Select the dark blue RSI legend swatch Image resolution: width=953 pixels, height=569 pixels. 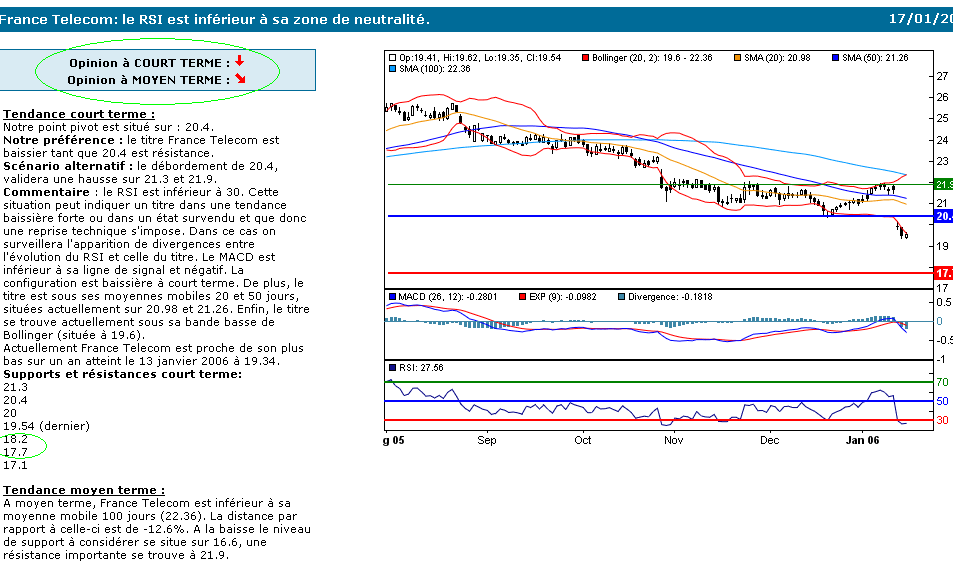[393, 368]
